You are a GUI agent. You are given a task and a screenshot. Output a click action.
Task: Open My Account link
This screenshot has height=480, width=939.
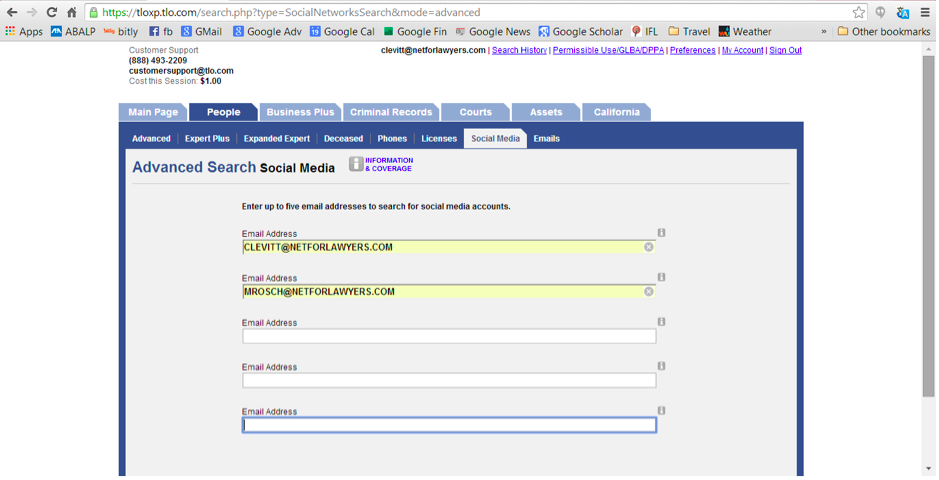[742, 50]
